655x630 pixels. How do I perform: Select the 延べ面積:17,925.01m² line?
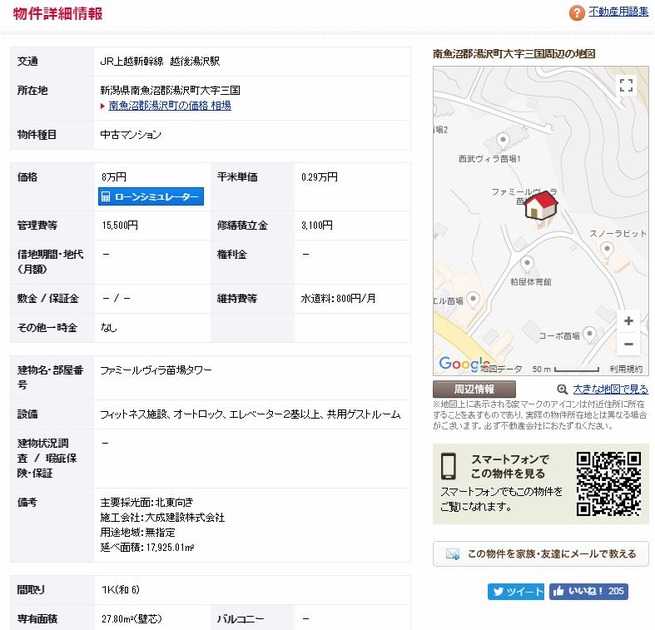point(147,547)
